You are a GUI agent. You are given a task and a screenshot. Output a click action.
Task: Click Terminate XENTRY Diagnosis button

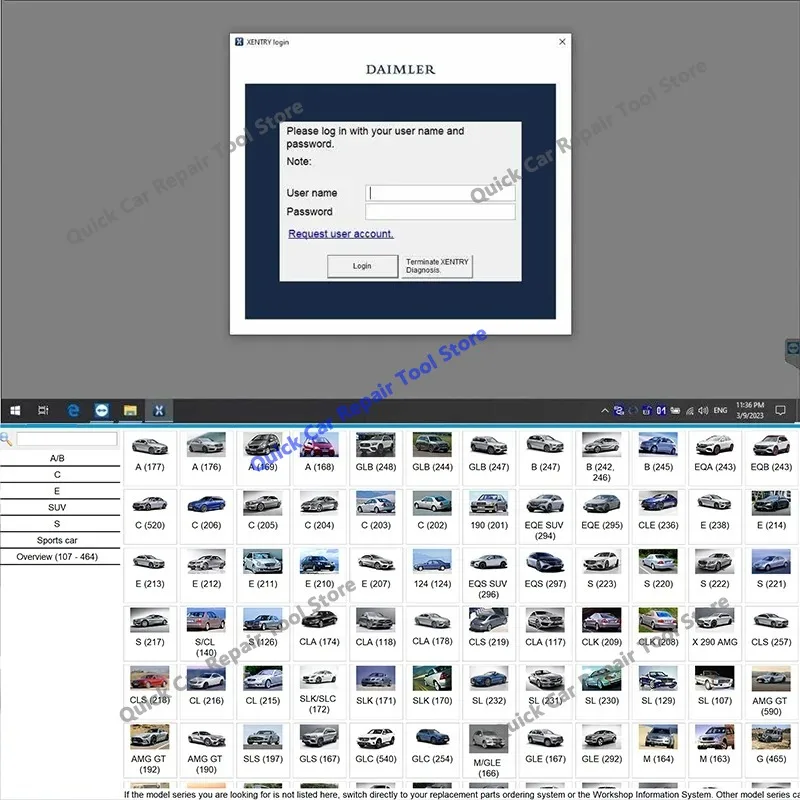[x=437, y=266]
